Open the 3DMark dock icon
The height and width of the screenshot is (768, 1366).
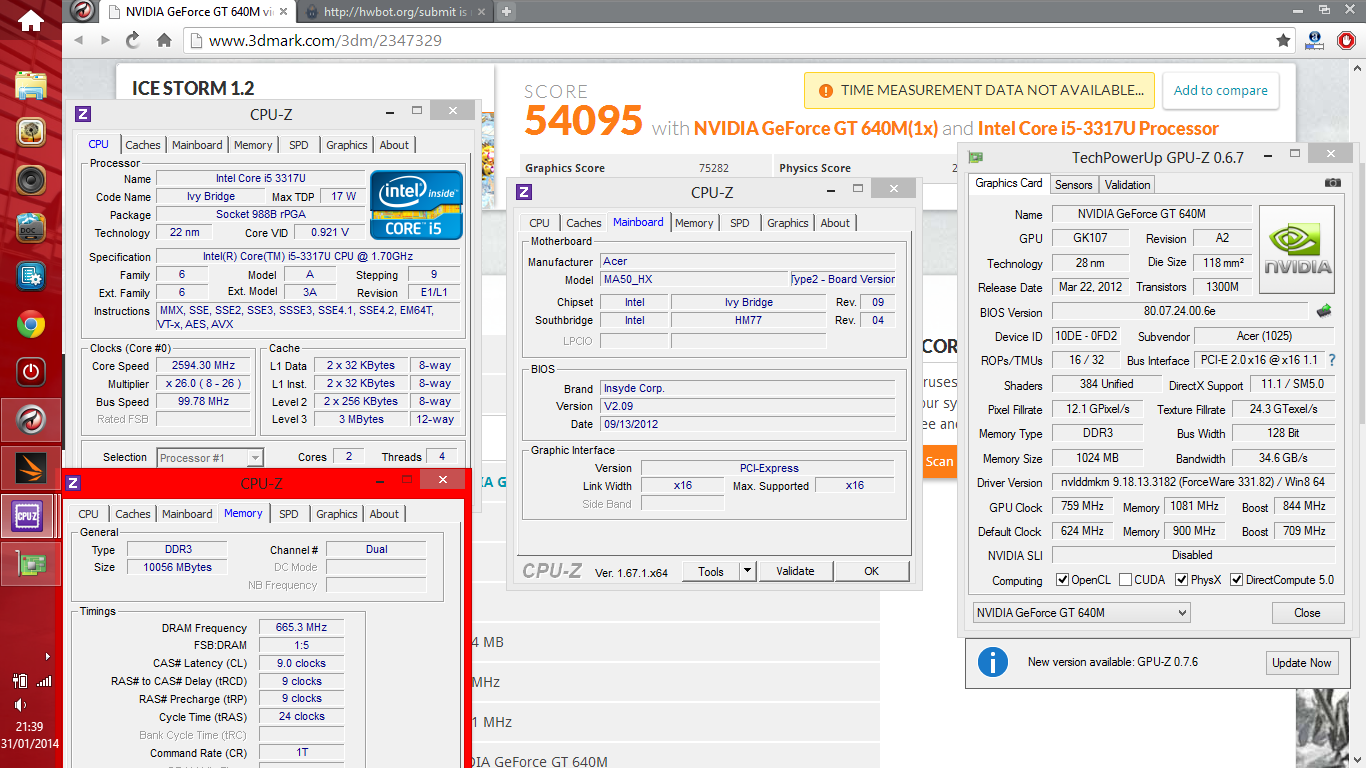[x=31, y=468]
